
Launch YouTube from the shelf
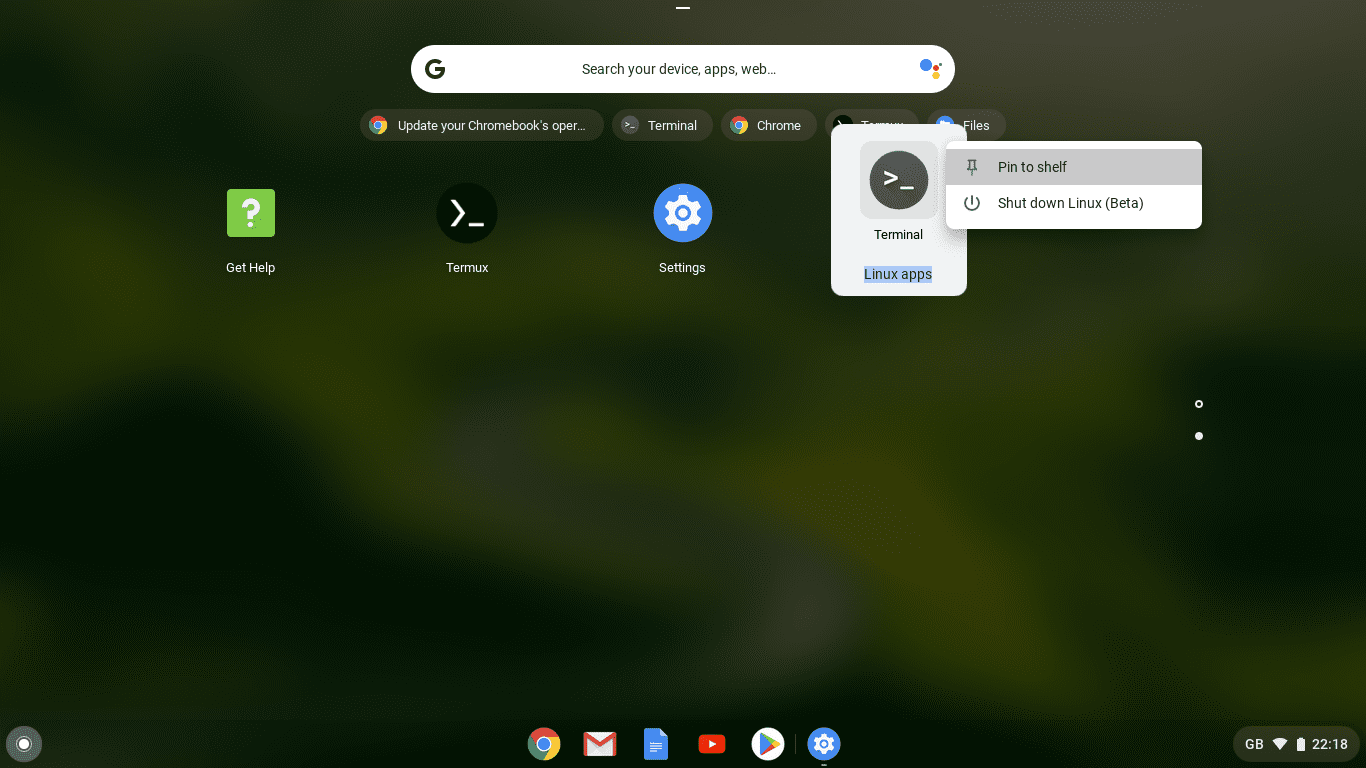click(711, 744)
